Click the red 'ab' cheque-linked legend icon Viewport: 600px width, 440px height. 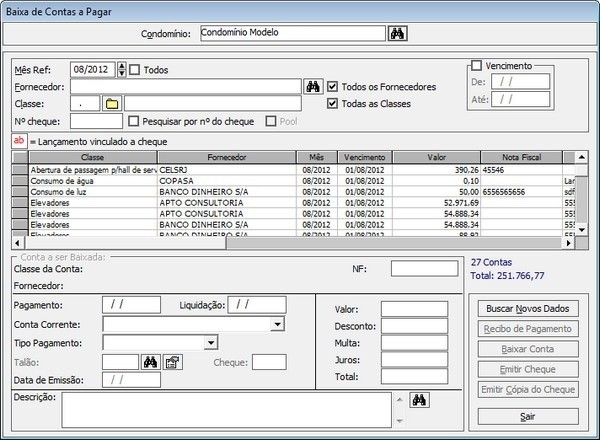click(19, 141)
